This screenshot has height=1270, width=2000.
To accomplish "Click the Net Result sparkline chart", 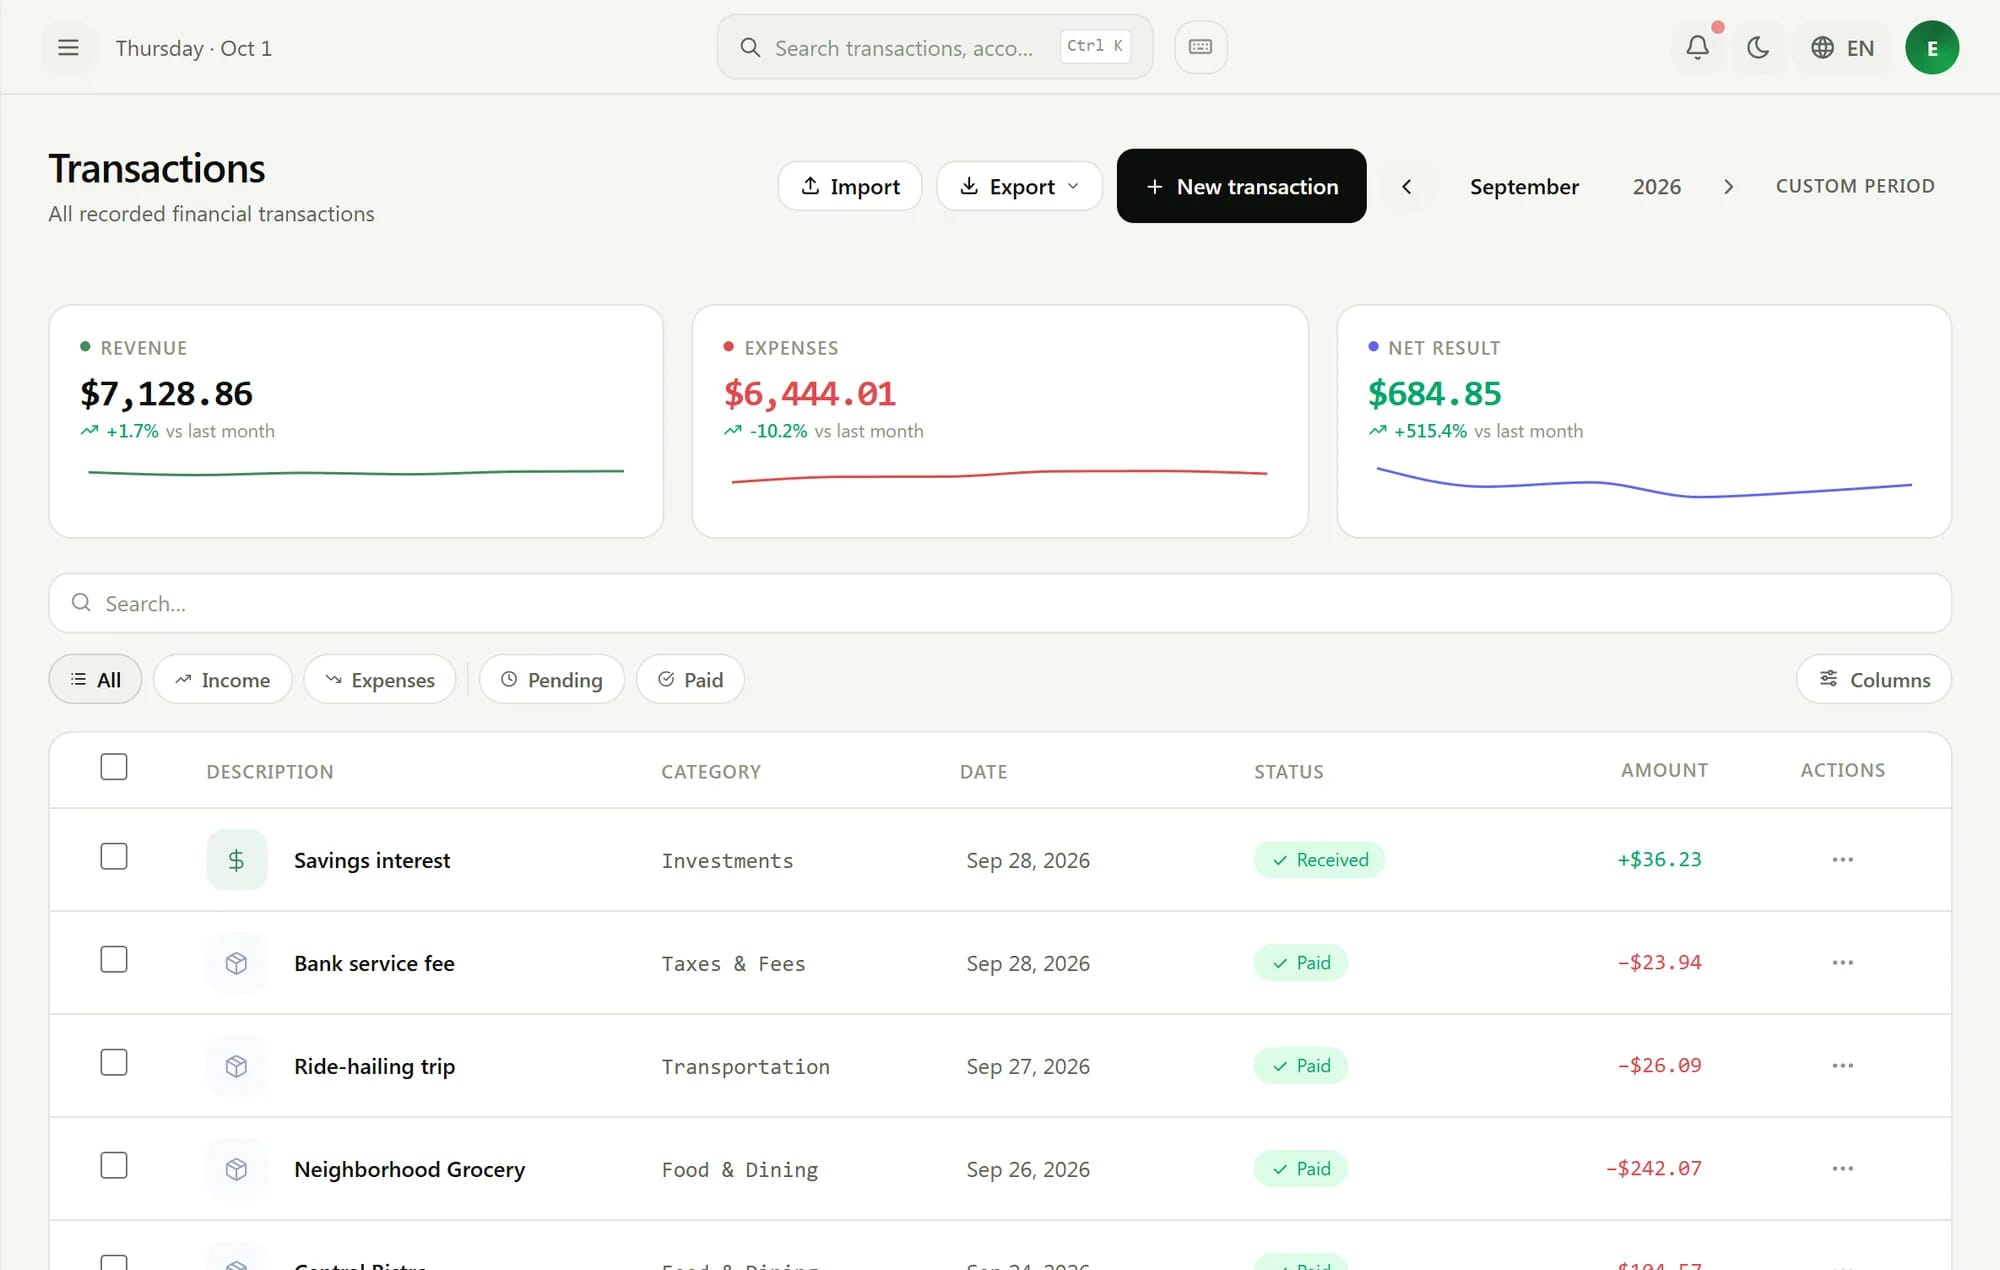I will coord(1644,482).
